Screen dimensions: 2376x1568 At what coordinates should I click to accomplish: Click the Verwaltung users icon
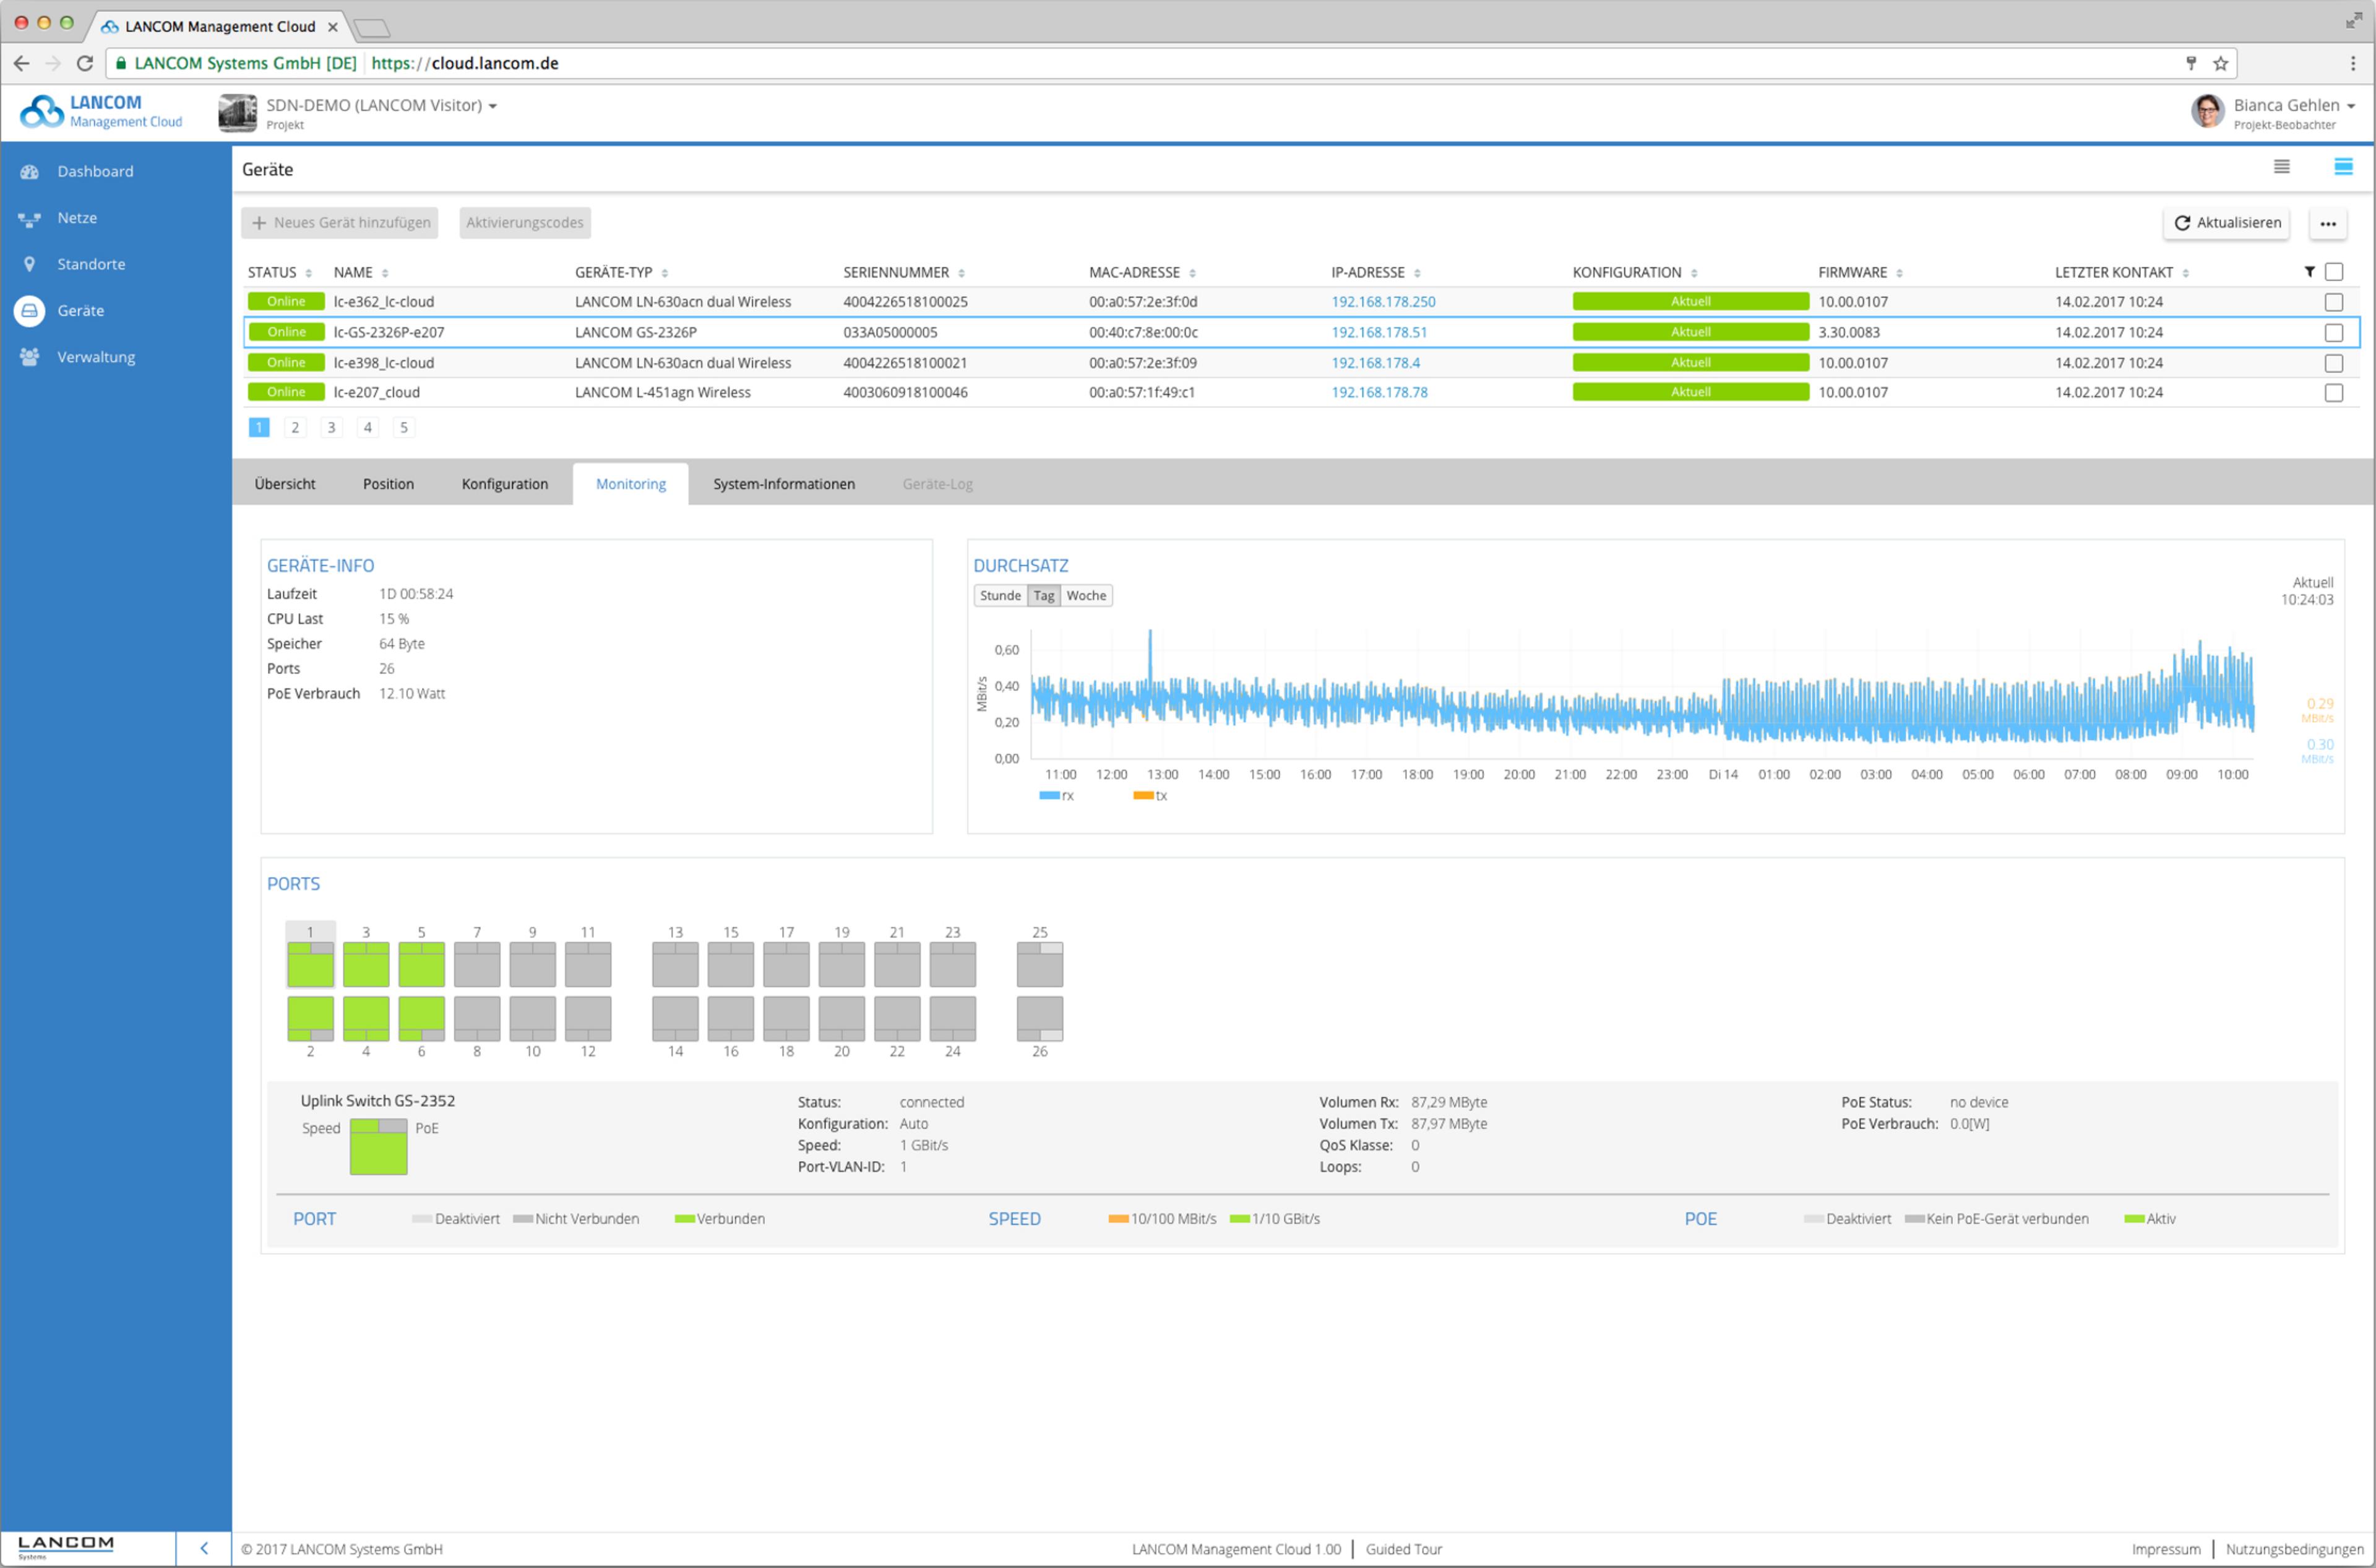[29, 357]
